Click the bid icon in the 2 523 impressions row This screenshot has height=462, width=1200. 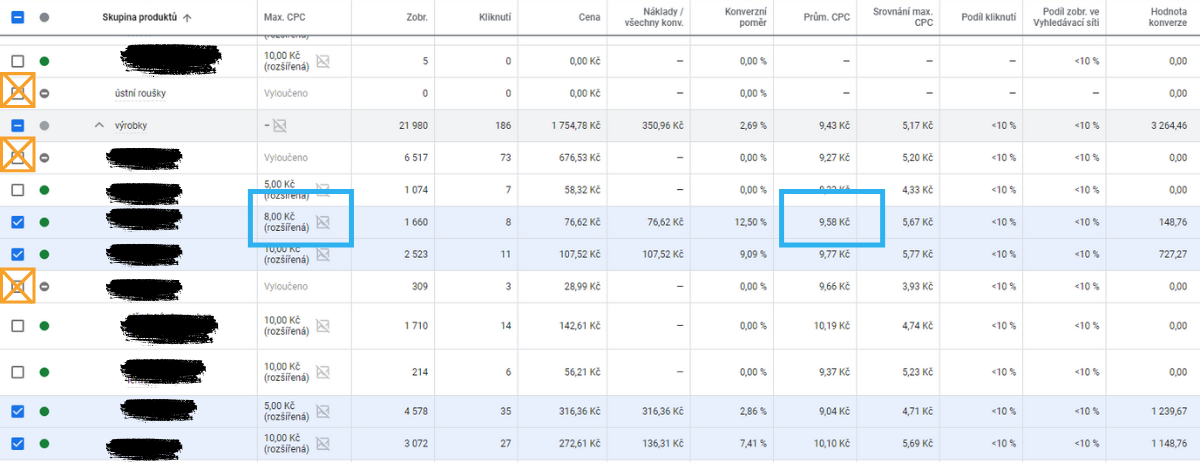coord(323,255)
